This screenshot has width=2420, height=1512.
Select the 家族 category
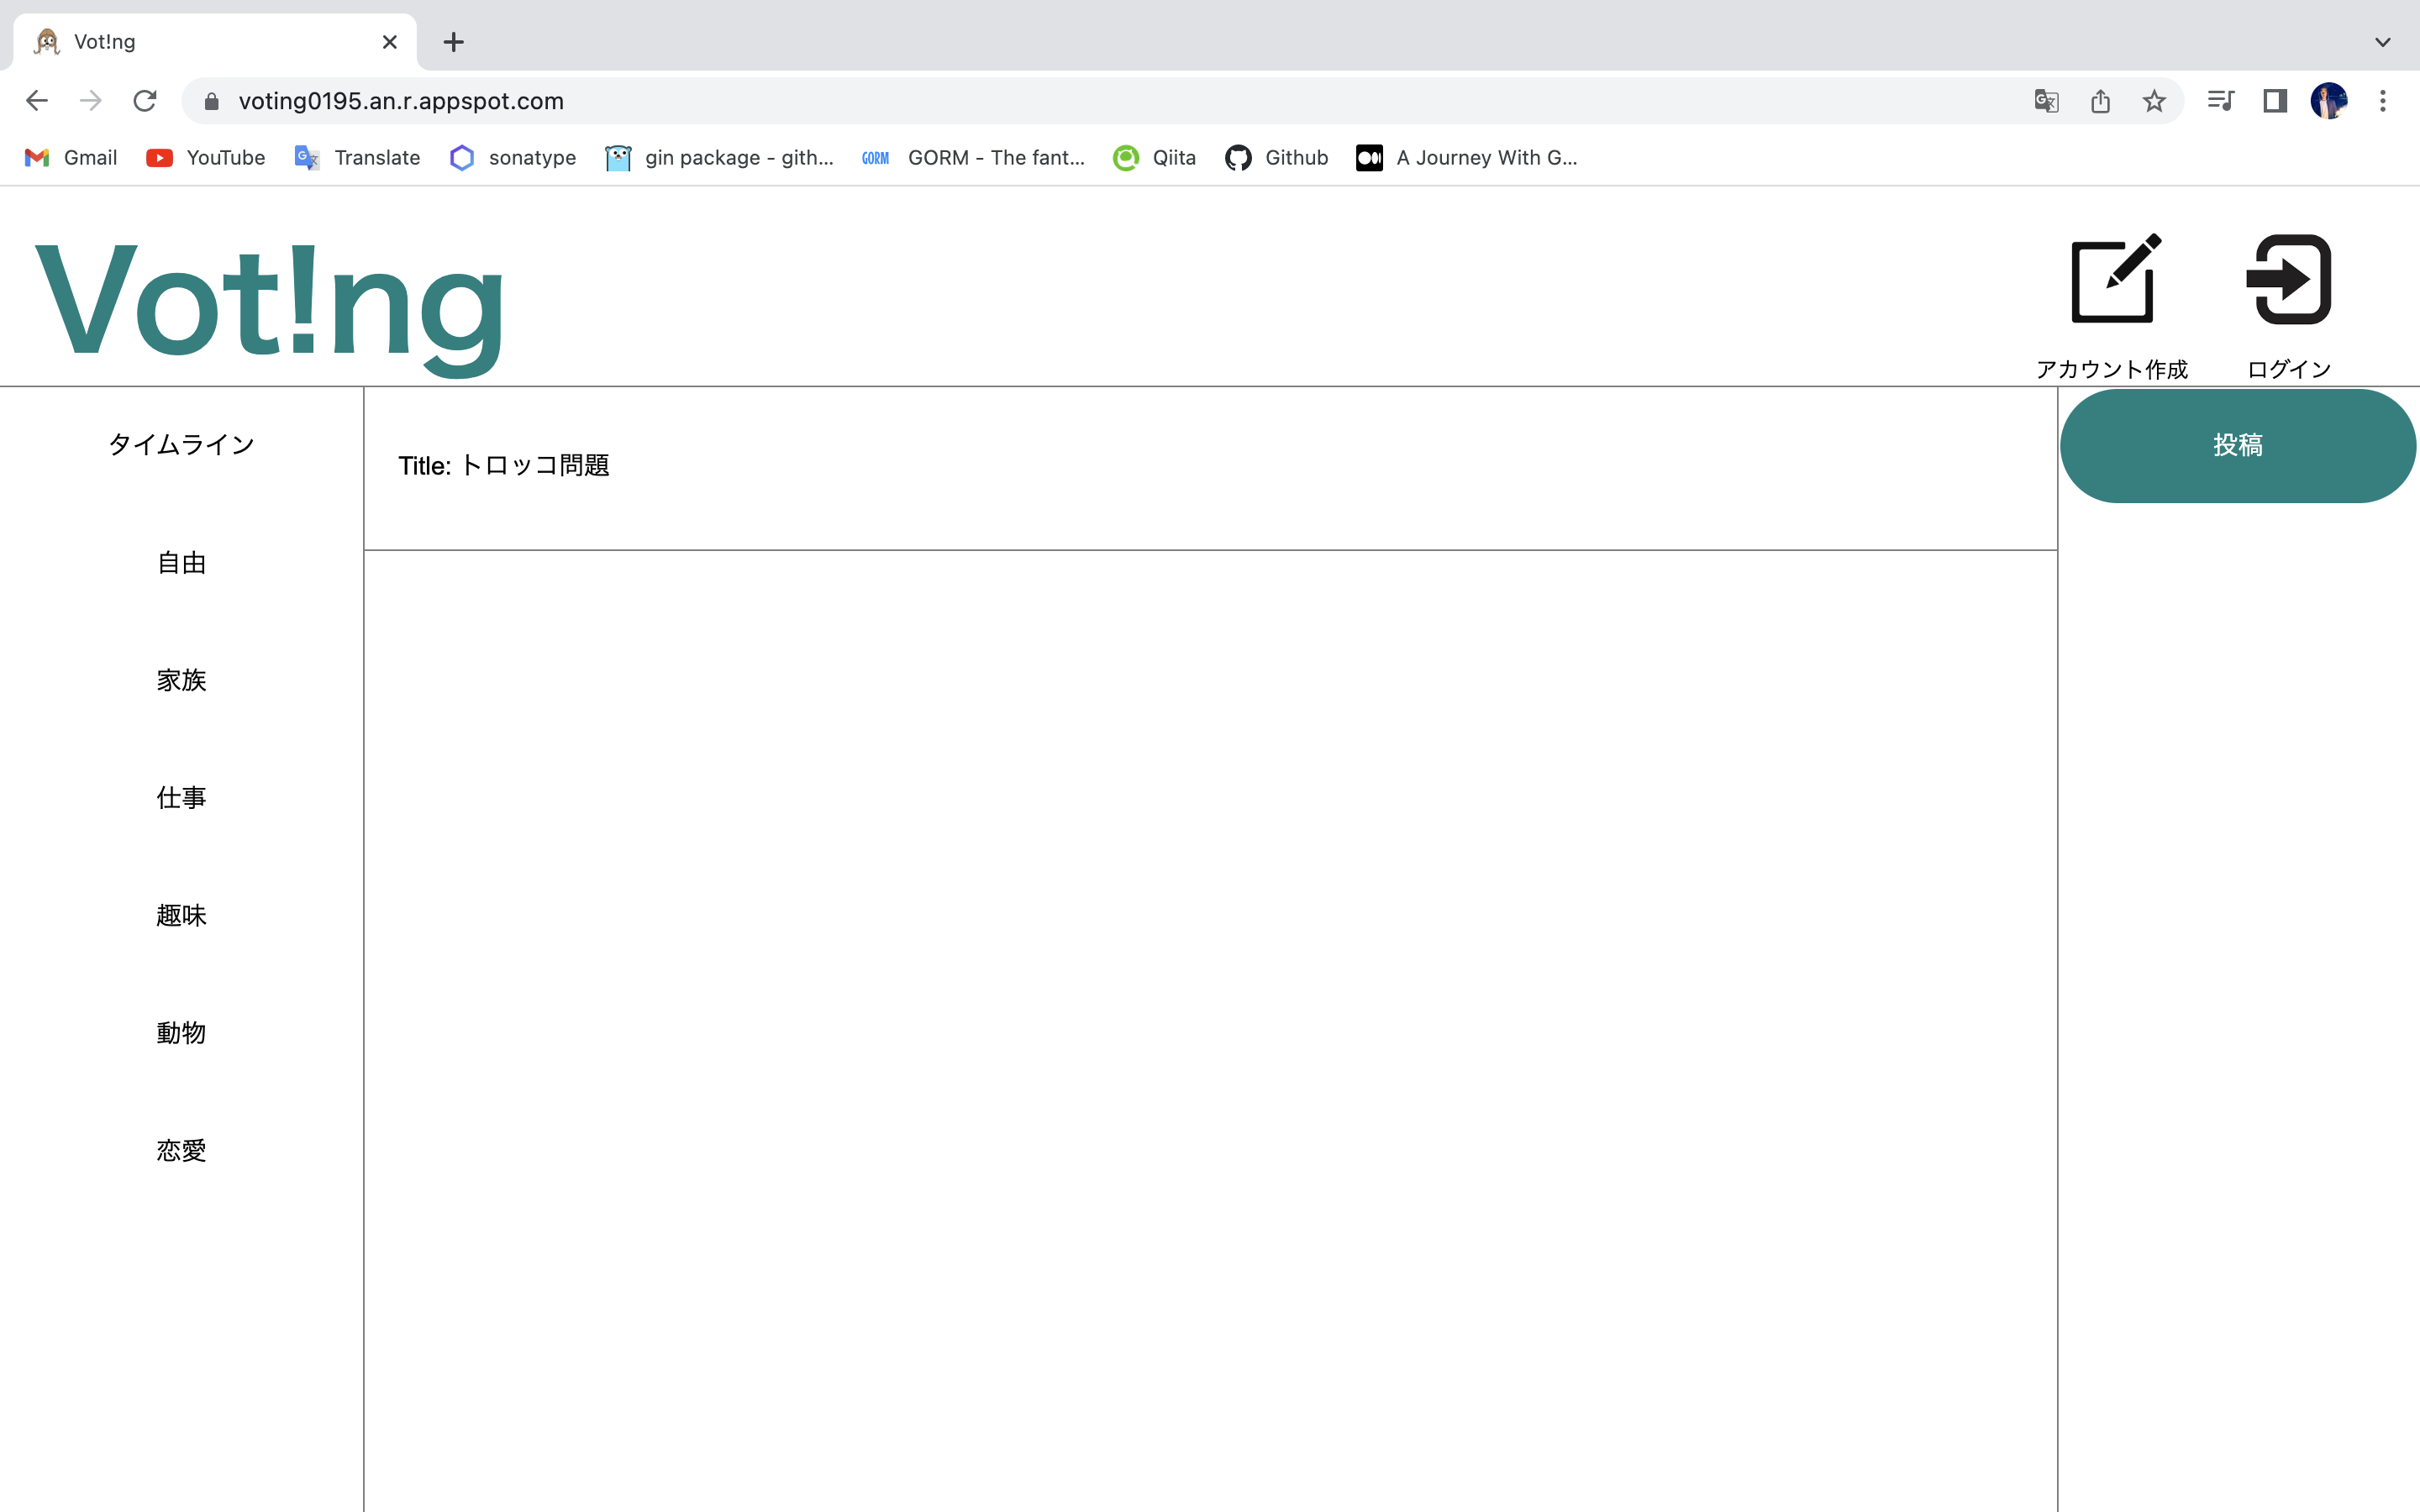181,680
